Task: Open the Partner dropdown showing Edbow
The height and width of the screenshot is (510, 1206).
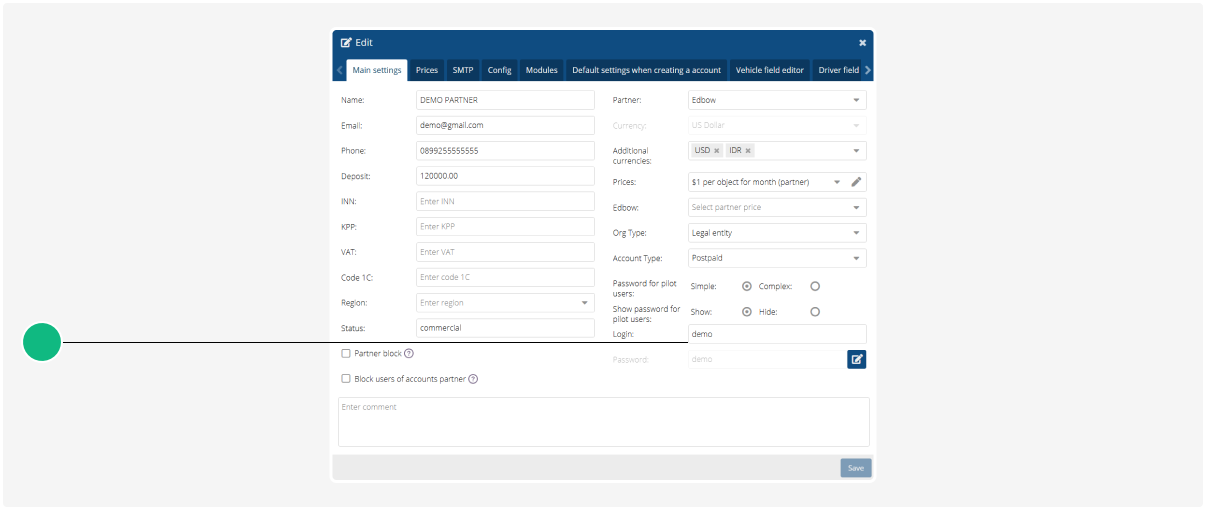Action: coord(777,100)
